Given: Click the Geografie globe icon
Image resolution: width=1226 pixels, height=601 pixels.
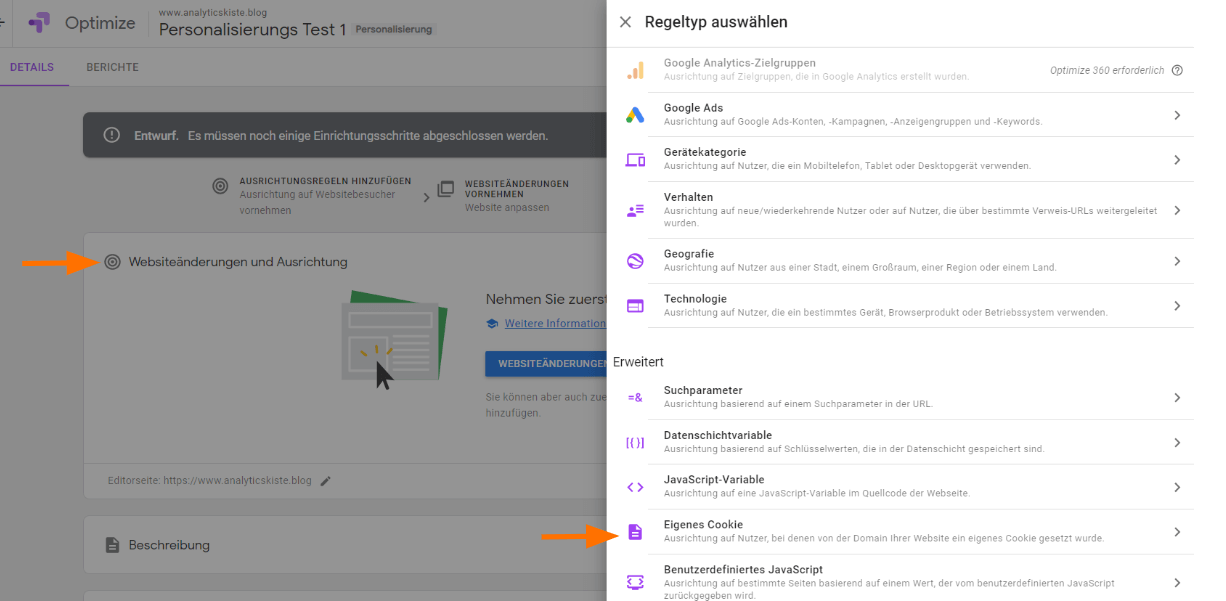Looking at the screenshot, I should tap(635, 261).
